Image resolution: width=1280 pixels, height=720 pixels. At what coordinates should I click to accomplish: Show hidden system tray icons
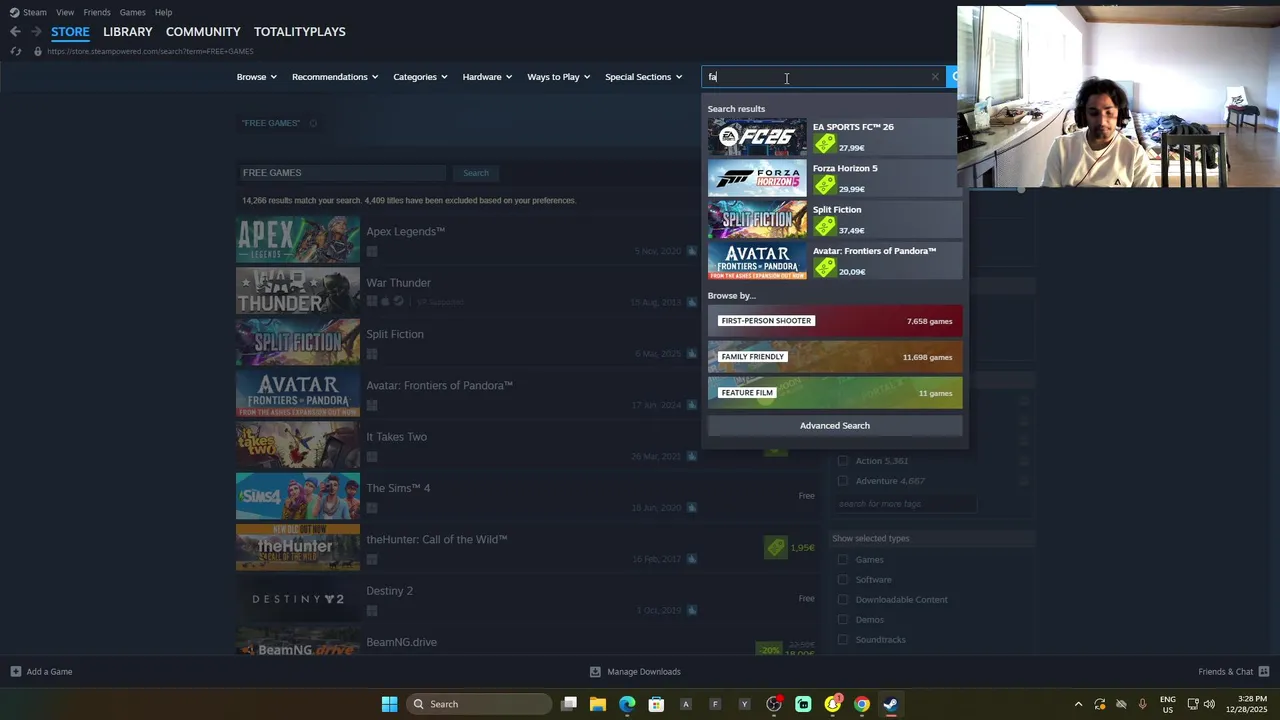[x=1078, y=704]
